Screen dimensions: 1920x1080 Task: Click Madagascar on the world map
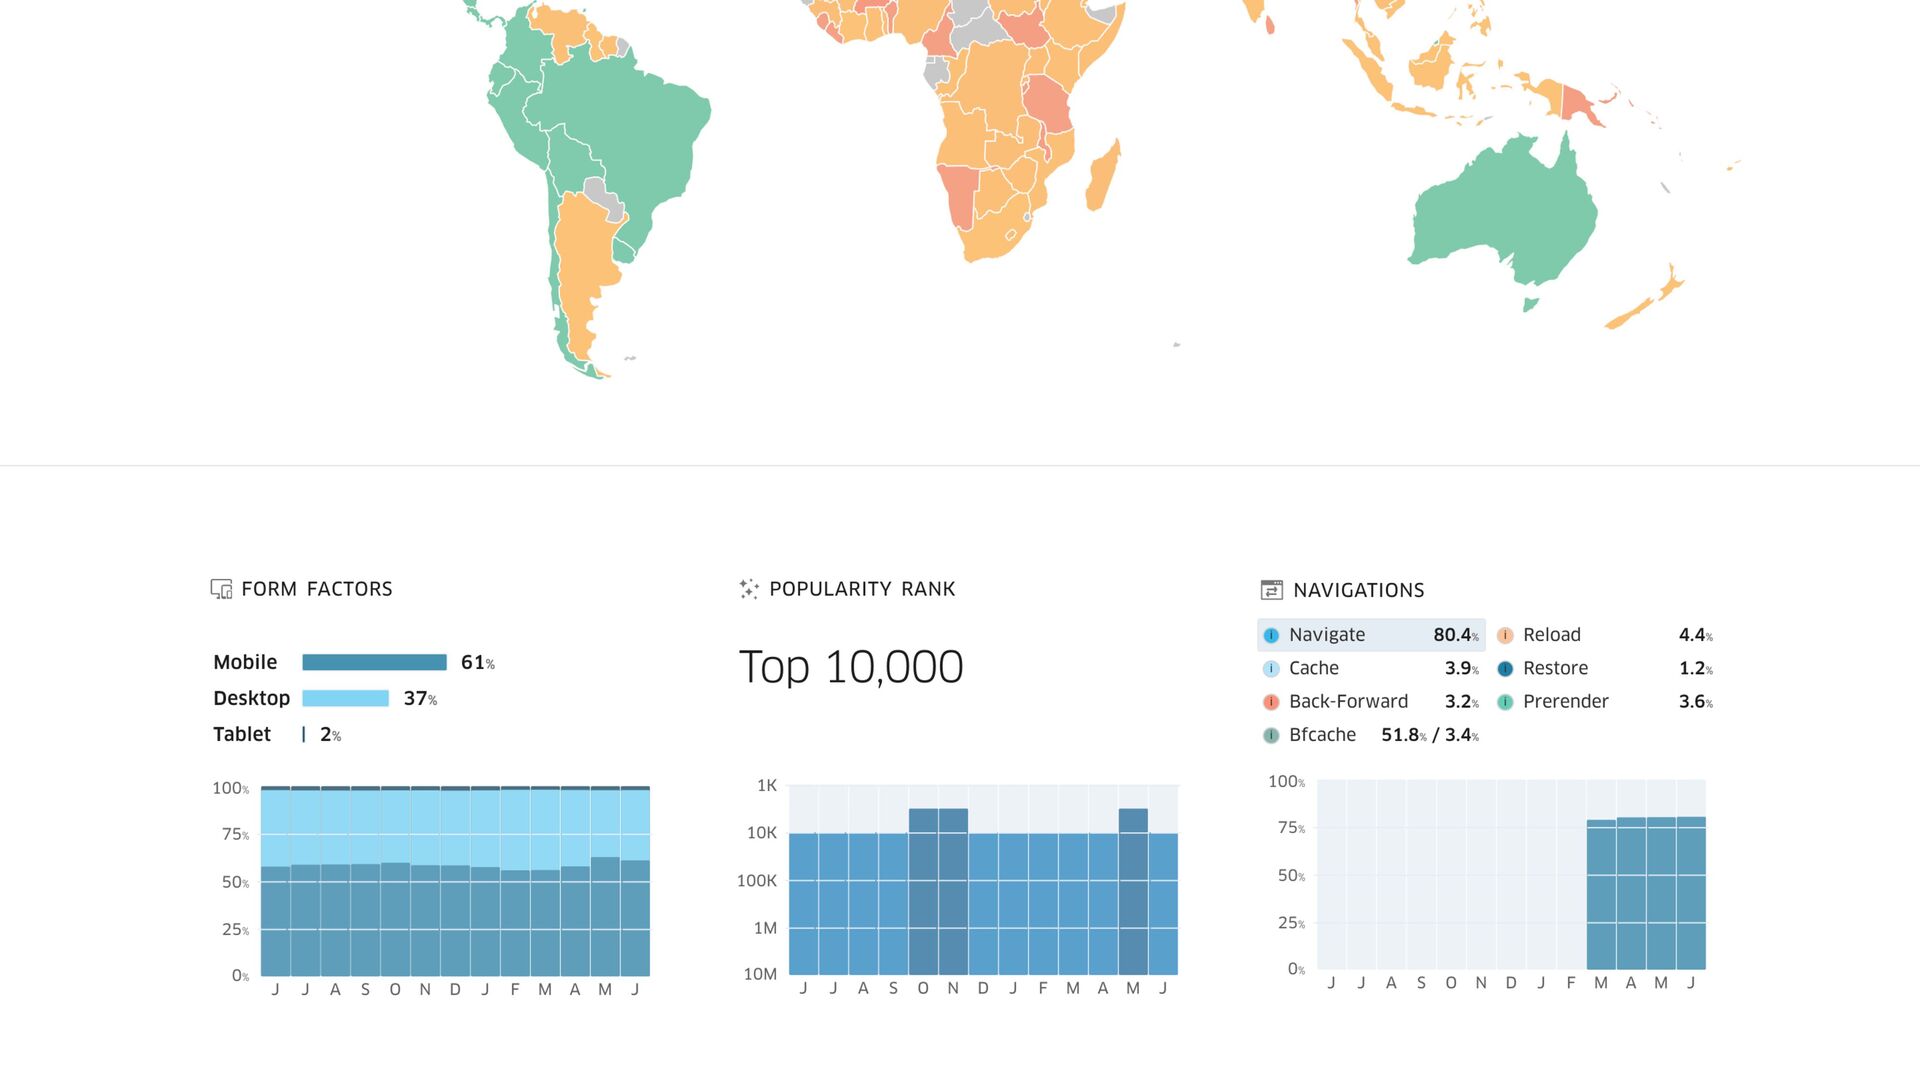(1103, 175)
